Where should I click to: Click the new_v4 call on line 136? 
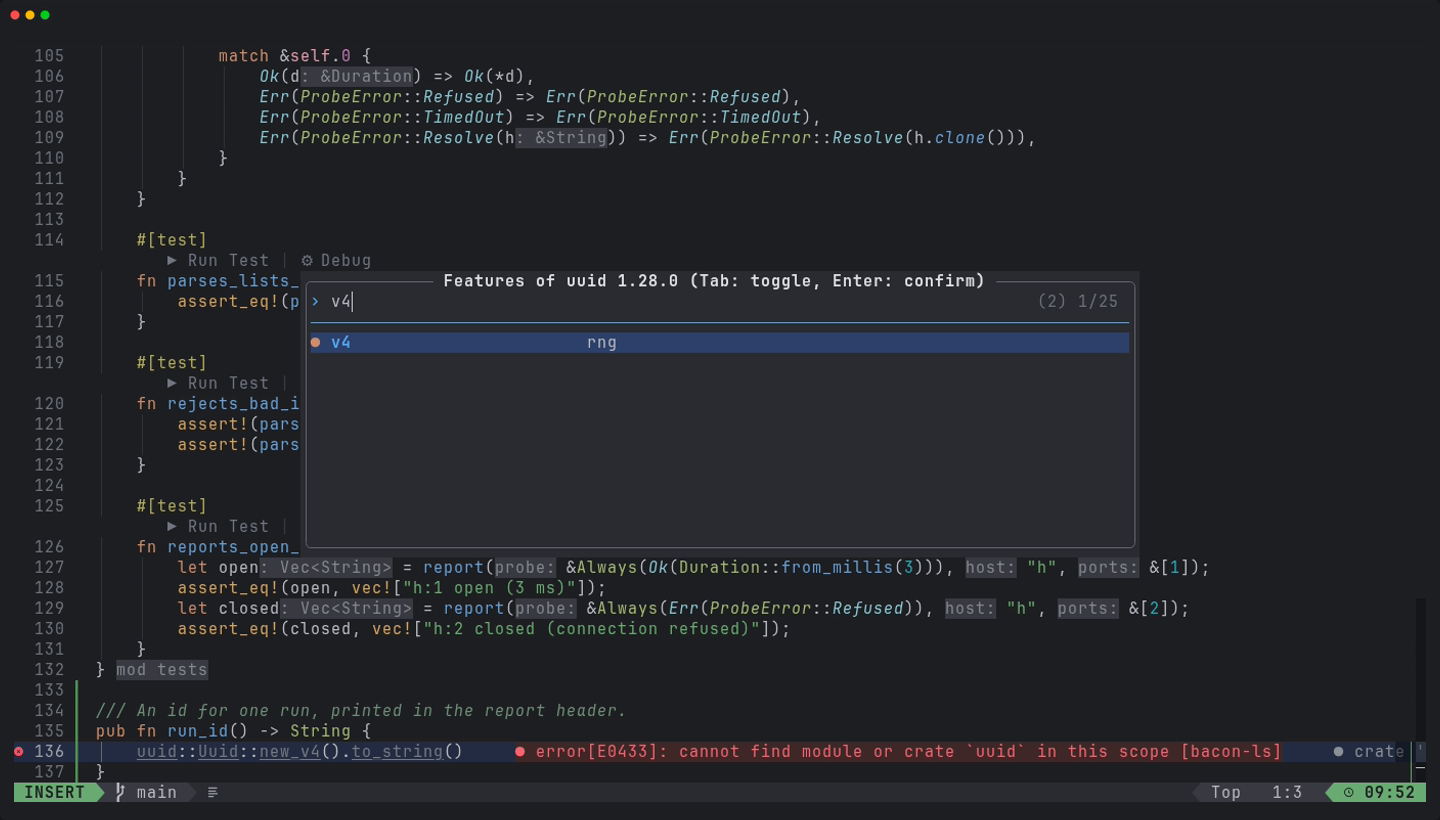tap(290, 751)
